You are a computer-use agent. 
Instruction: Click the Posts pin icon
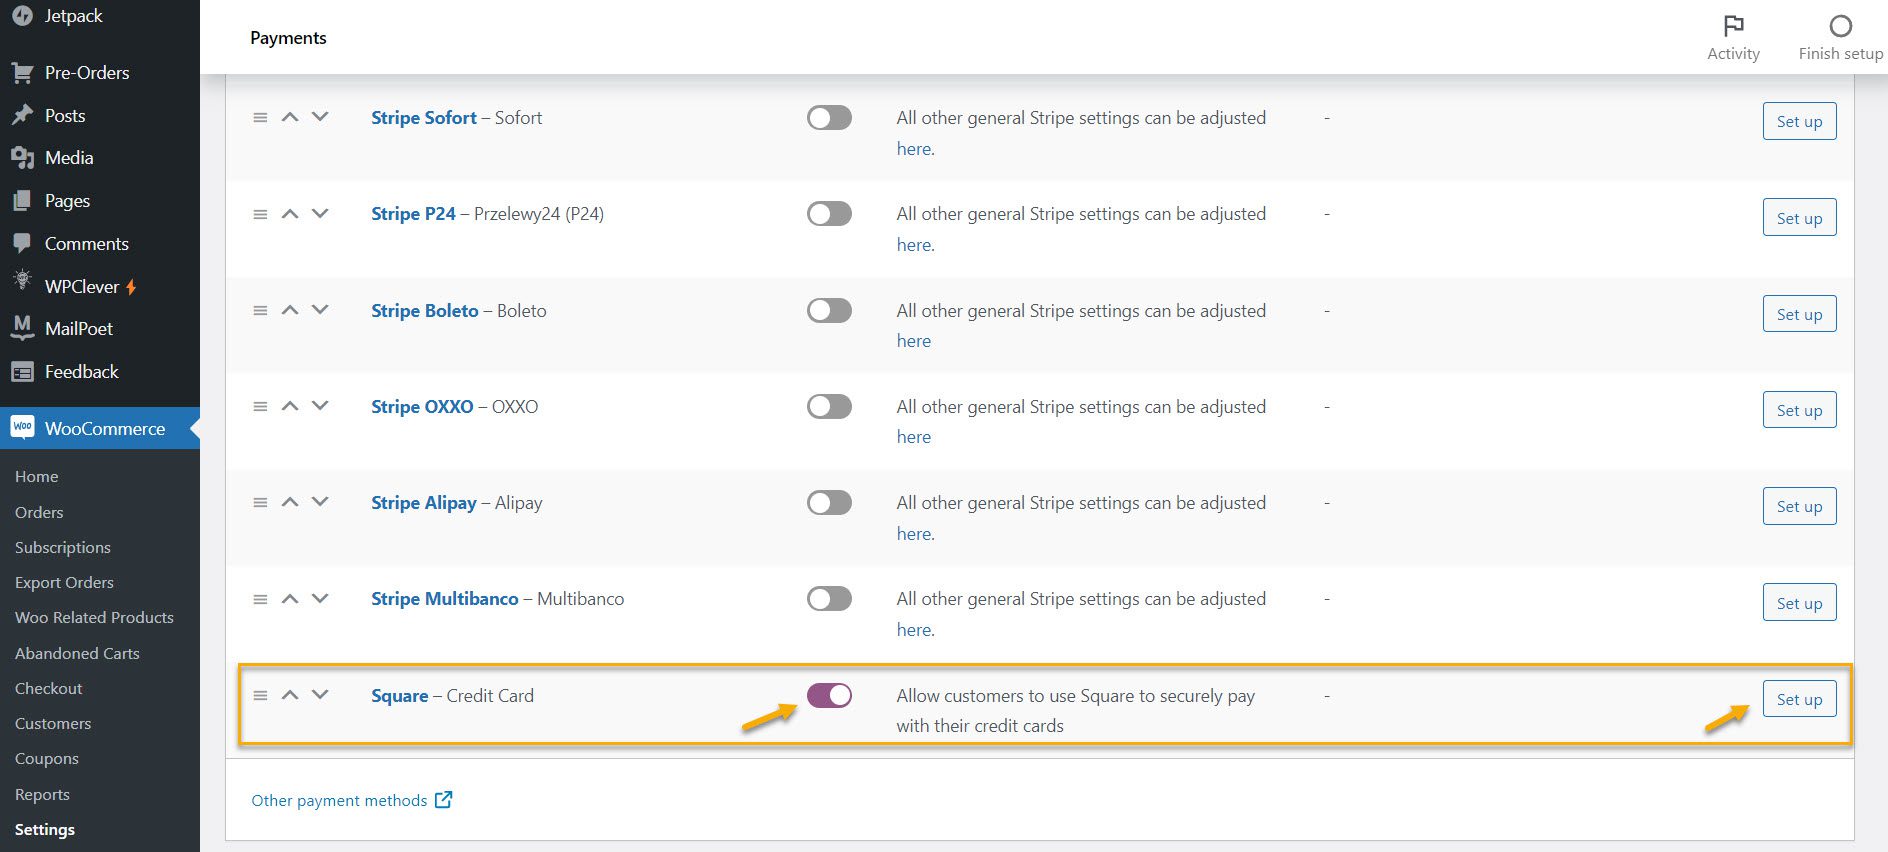coord(22,115)
